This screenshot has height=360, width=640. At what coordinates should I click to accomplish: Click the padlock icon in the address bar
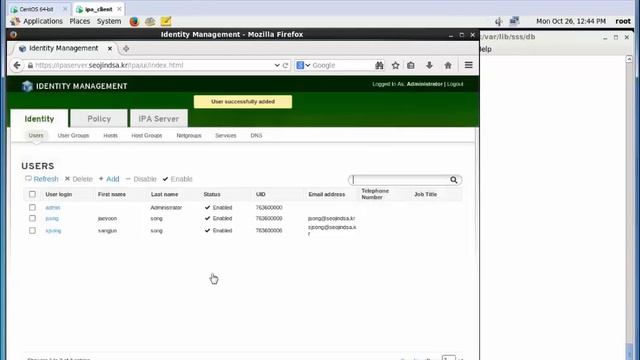30,65
